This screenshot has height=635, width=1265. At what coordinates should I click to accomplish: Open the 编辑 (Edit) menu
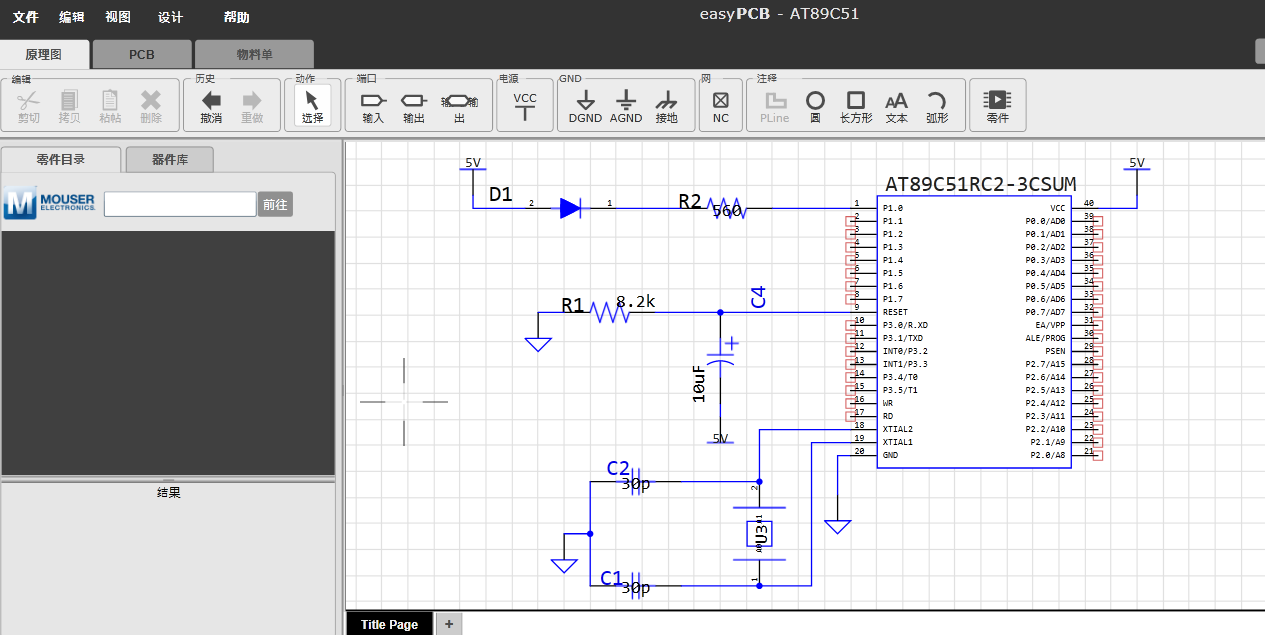pyautogui.click(x=72, y=17)
